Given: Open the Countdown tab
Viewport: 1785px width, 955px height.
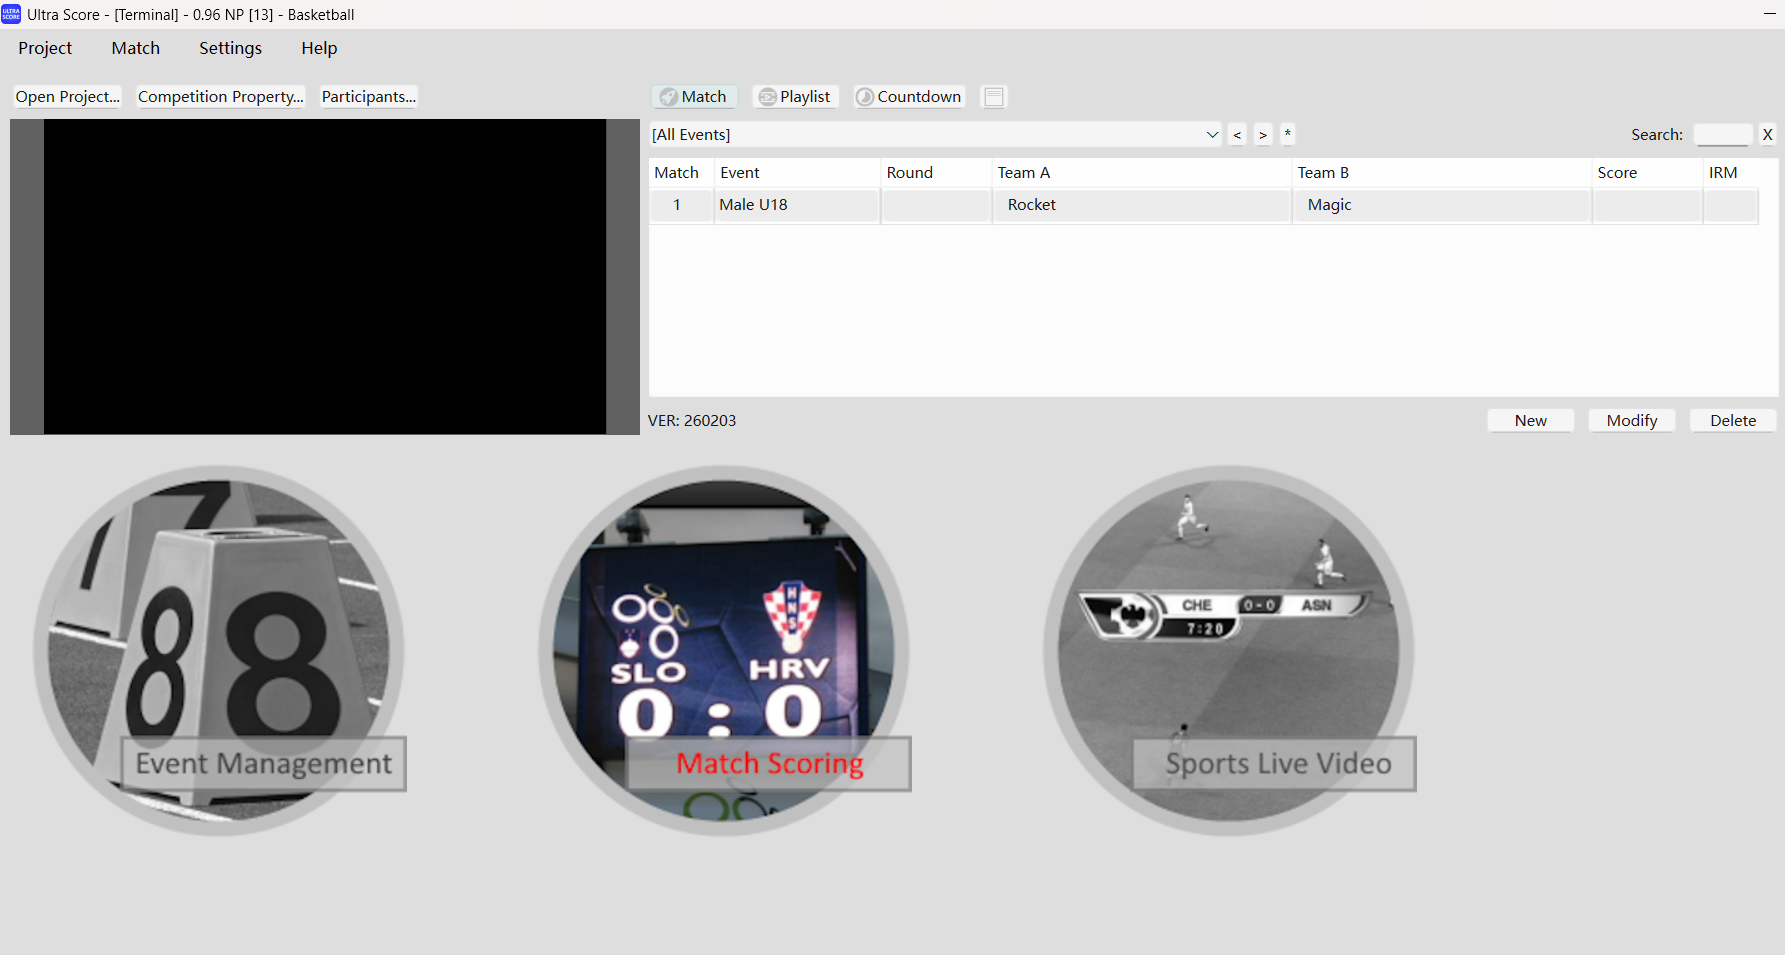Looking at the screenshot, I should (909, 97).
